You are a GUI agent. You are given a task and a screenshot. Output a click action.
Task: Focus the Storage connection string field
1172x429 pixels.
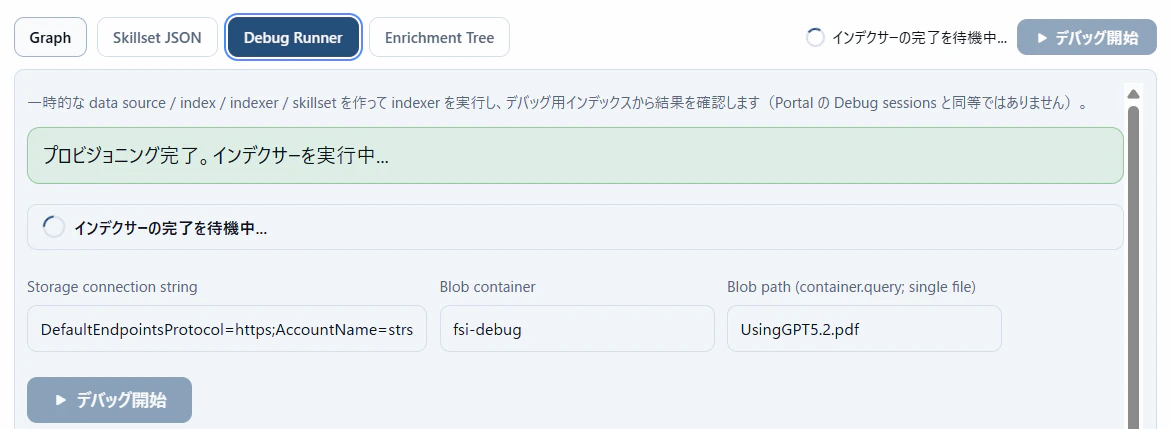tap(227, 329)
